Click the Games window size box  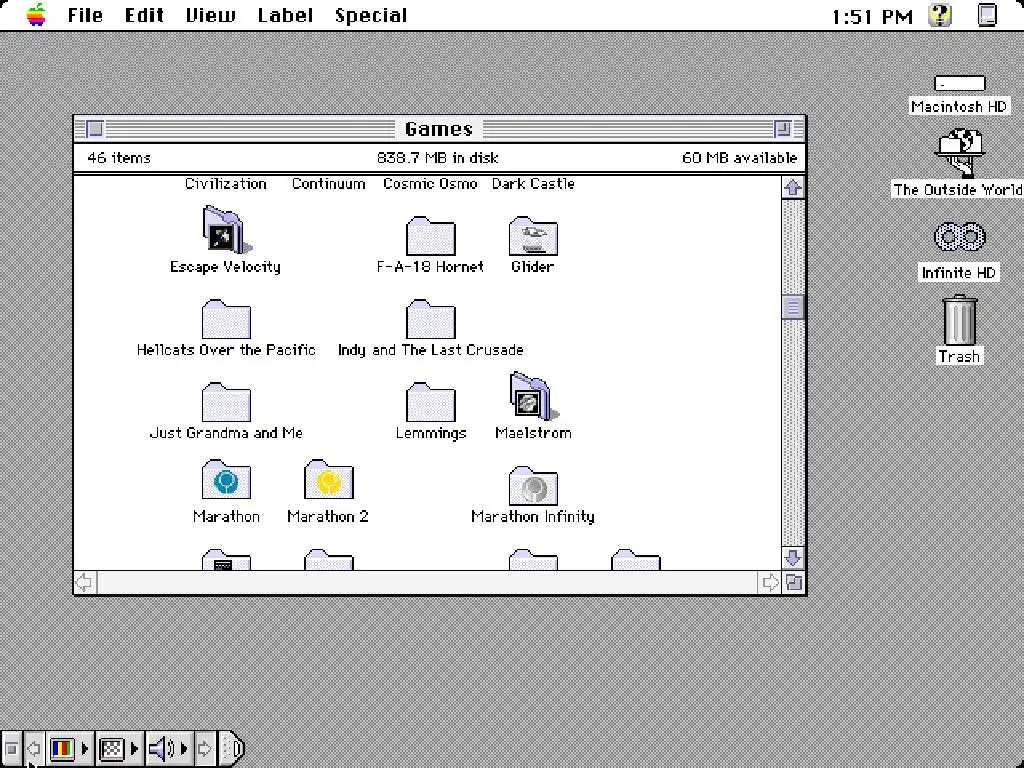point(793,583)
